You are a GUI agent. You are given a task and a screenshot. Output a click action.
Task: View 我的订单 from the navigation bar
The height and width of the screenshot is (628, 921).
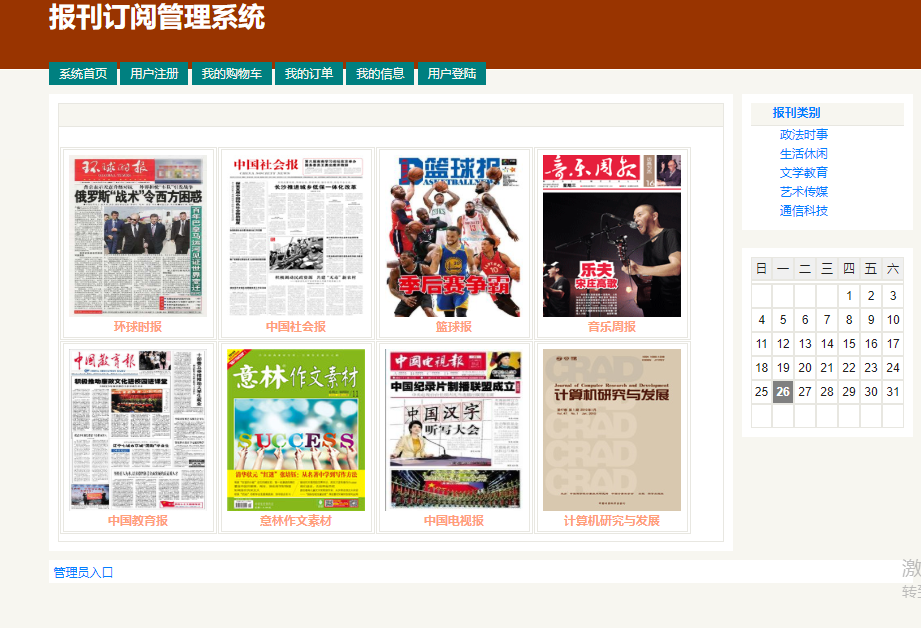(309, 73)
